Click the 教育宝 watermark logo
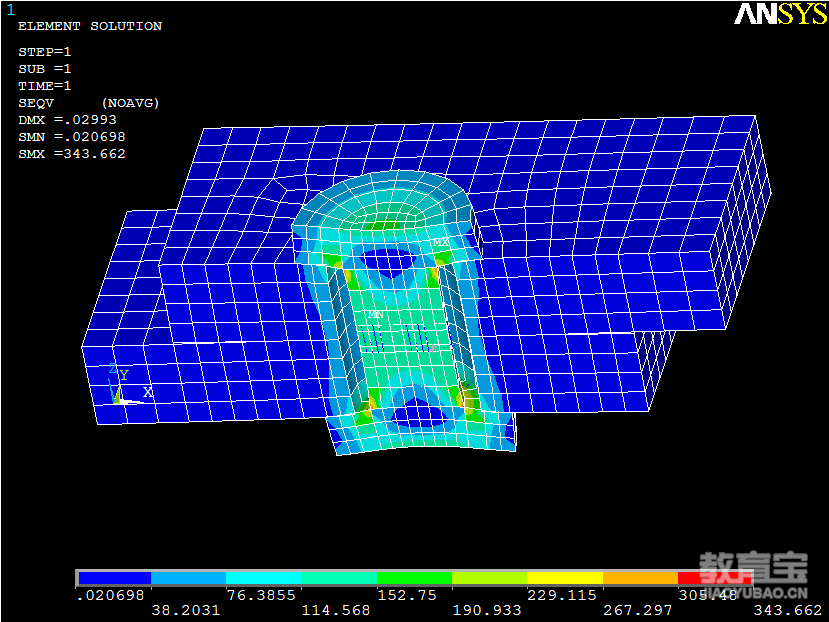The height and width of the screenshot is (622, 829). coord(753,572)
